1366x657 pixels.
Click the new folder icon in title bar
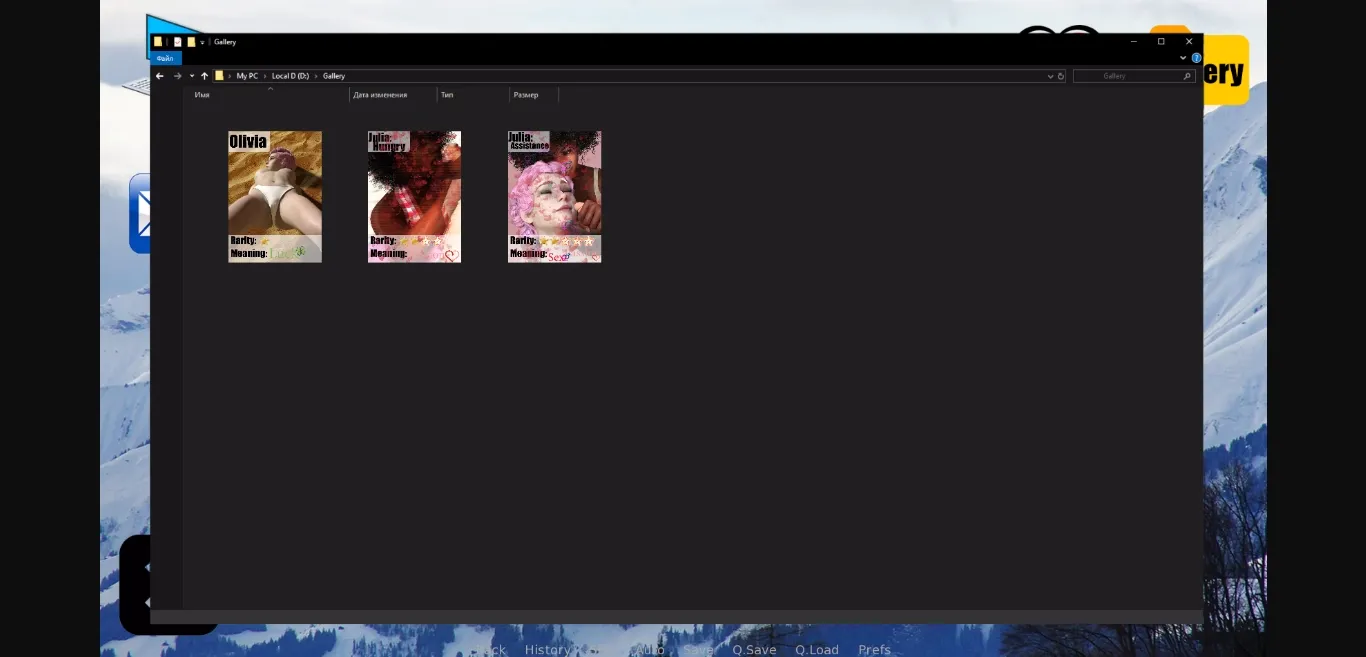pyautogui.click(x=191, y=42)
